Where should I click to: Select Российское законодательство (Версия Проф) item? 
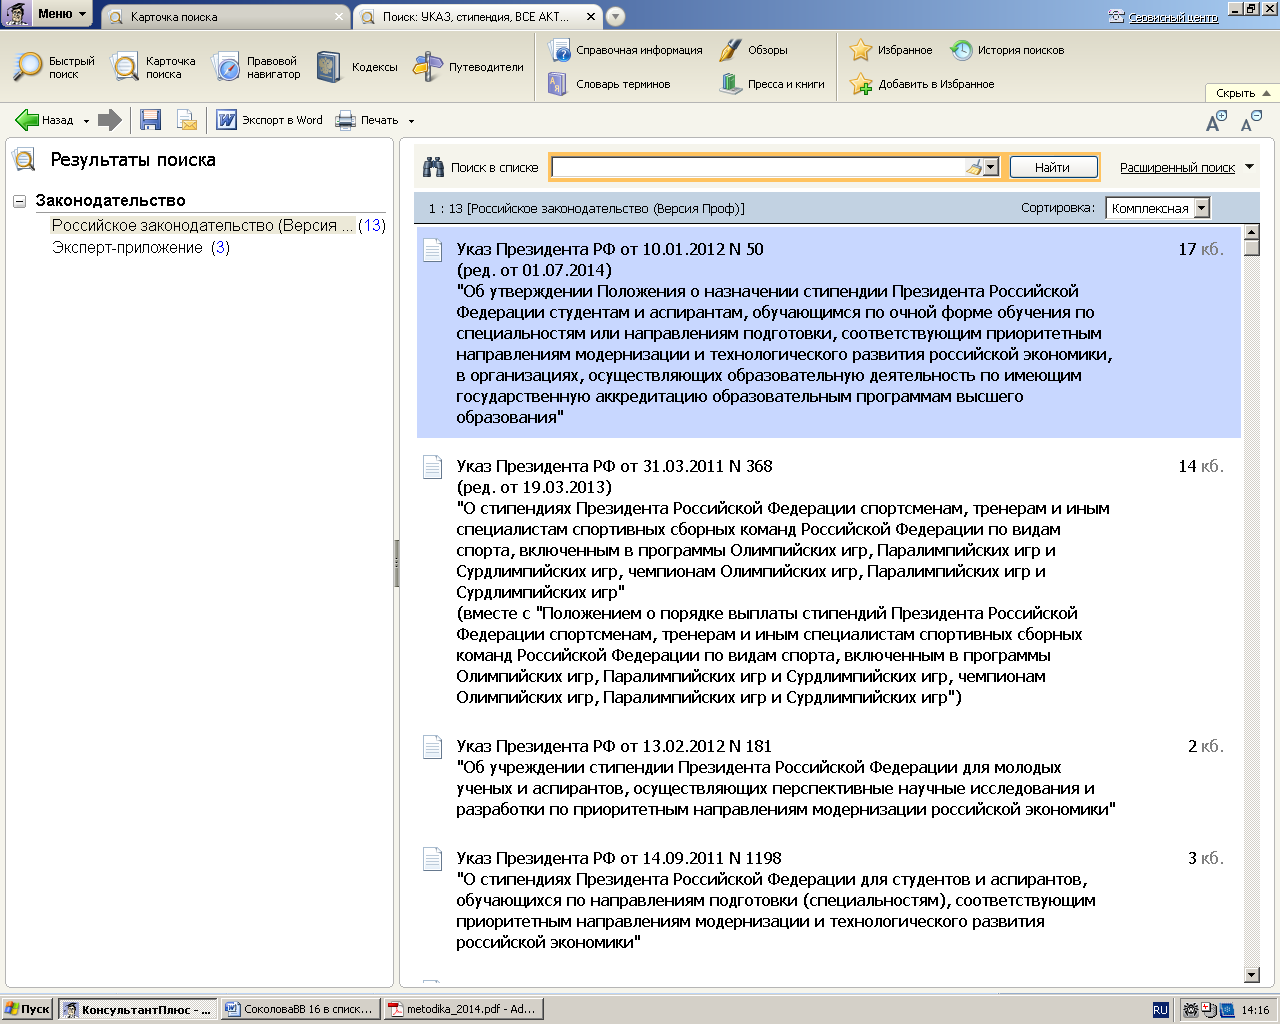[x=219, y=226]
